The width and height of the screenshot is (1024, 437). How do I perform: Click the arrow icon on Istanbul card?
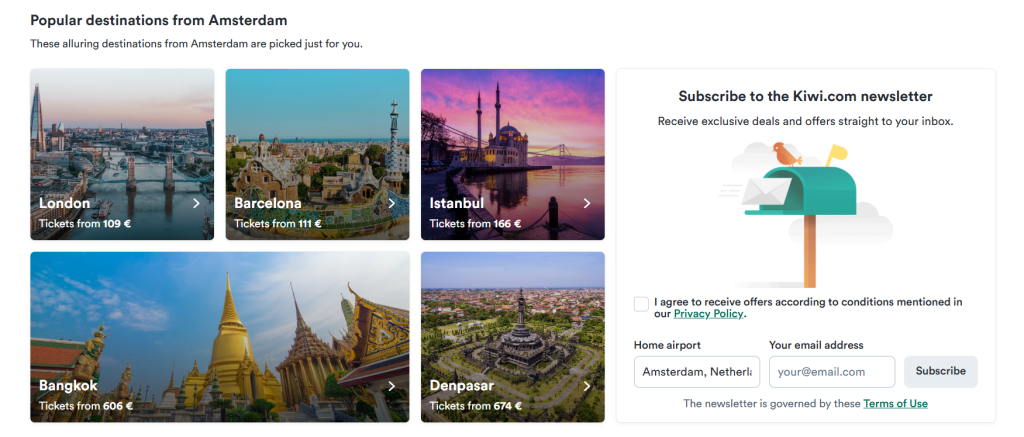(x=587, y=203)
